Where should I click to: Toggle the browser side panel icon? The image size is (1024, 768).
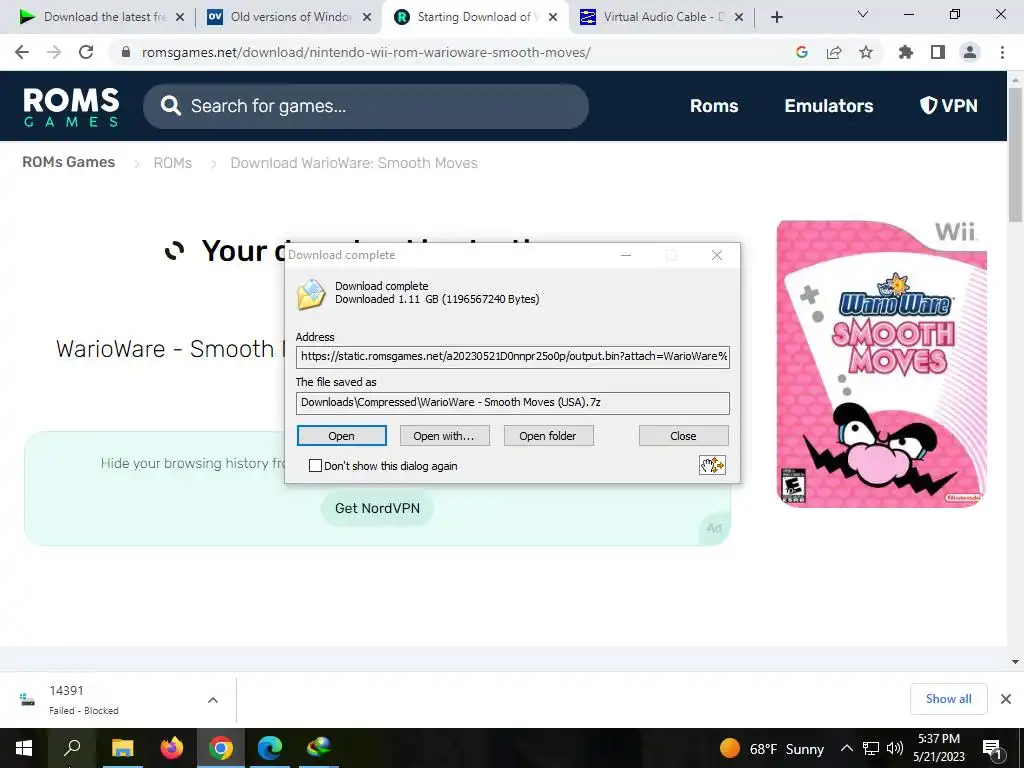pyautogui.click(x=938, y=52)
